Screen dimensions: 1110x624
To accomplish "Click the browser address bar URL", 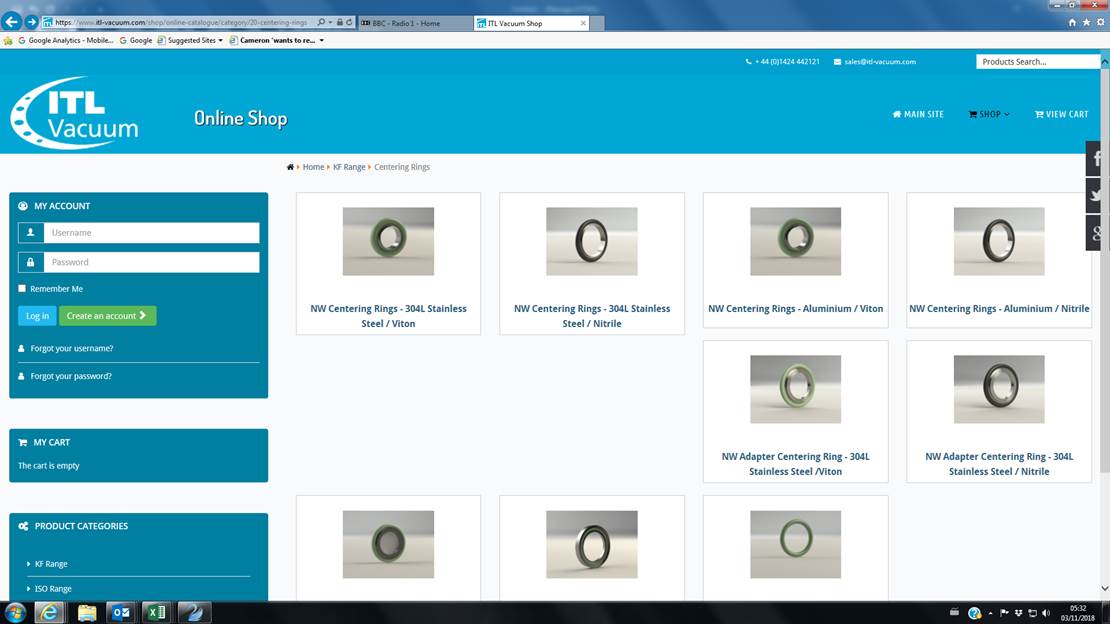I will (x=181, y=23).
